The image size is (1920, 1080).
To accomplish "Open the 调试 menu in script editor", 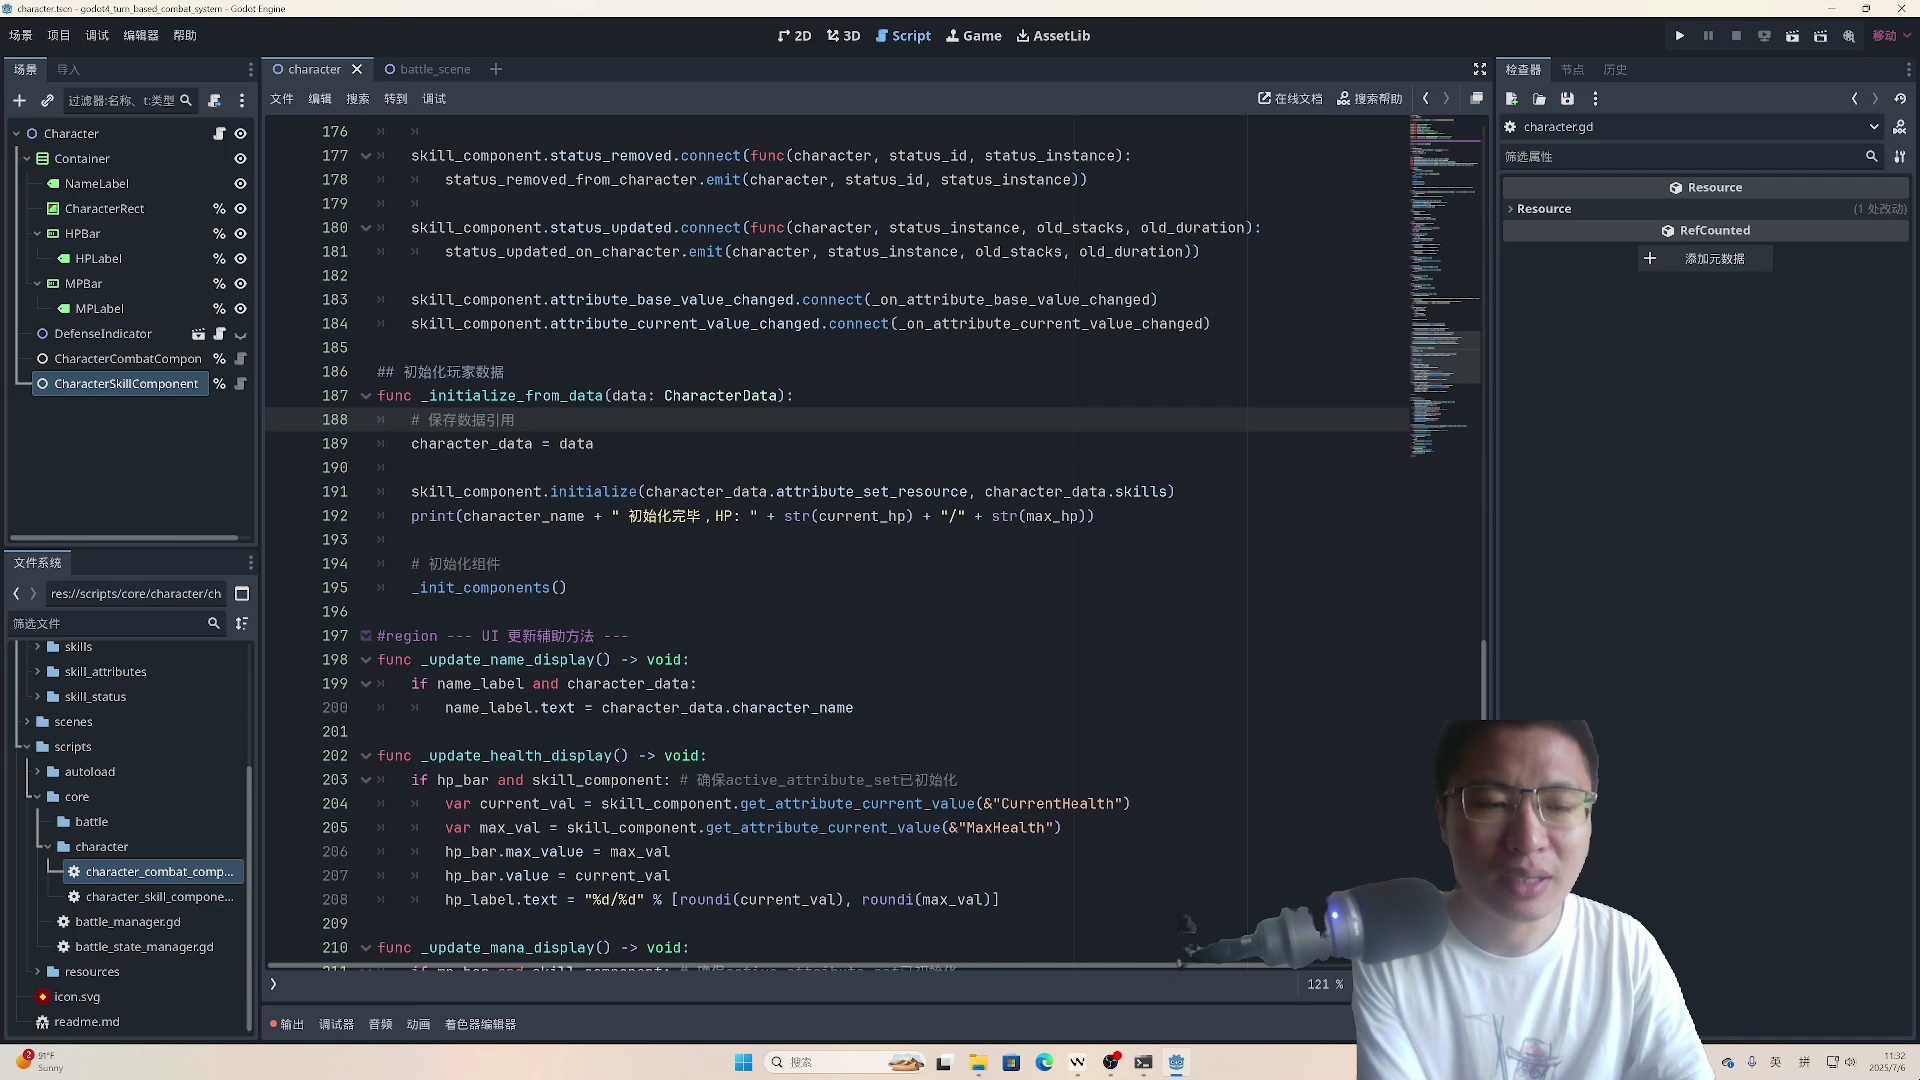I will (434, 99).
